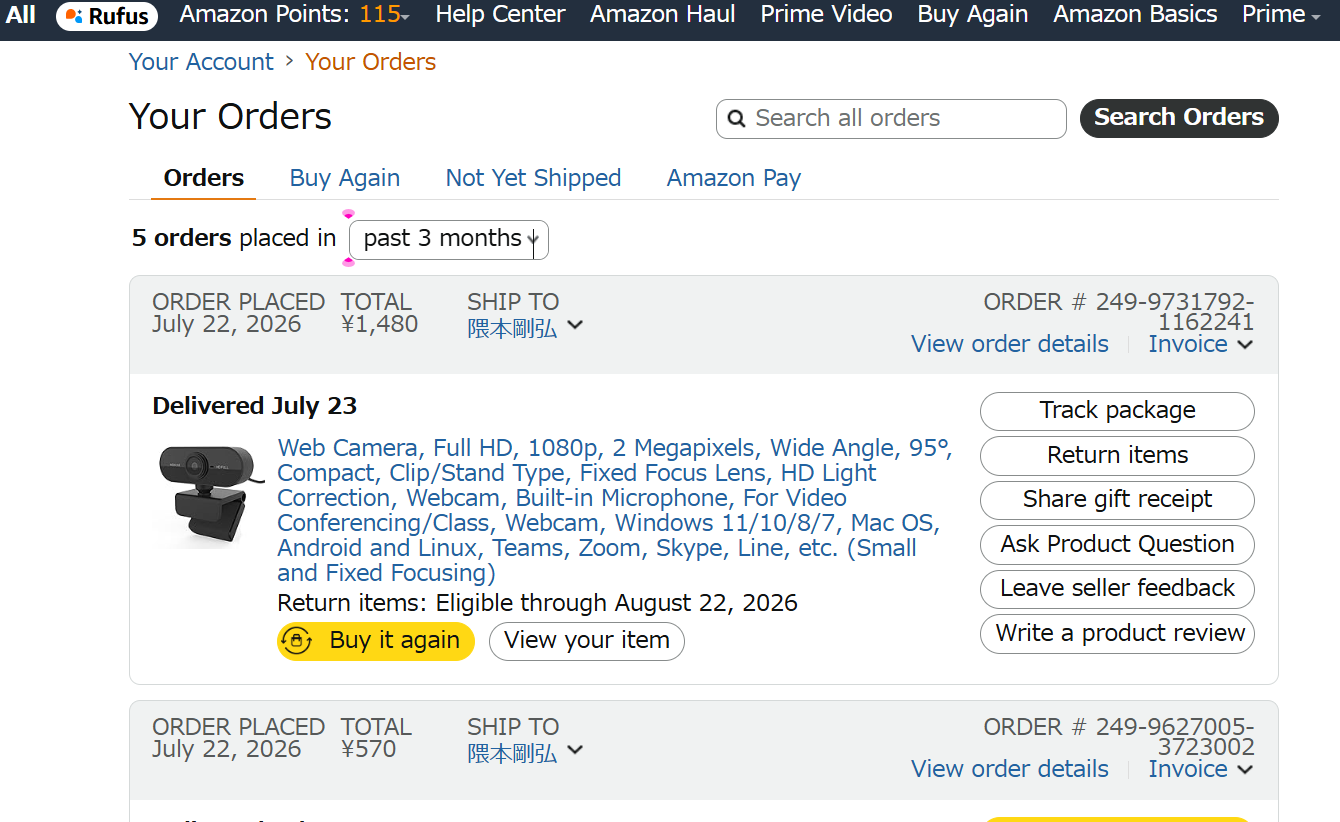
Task: Open the Rufus assistant button
Action: [107, 15]
